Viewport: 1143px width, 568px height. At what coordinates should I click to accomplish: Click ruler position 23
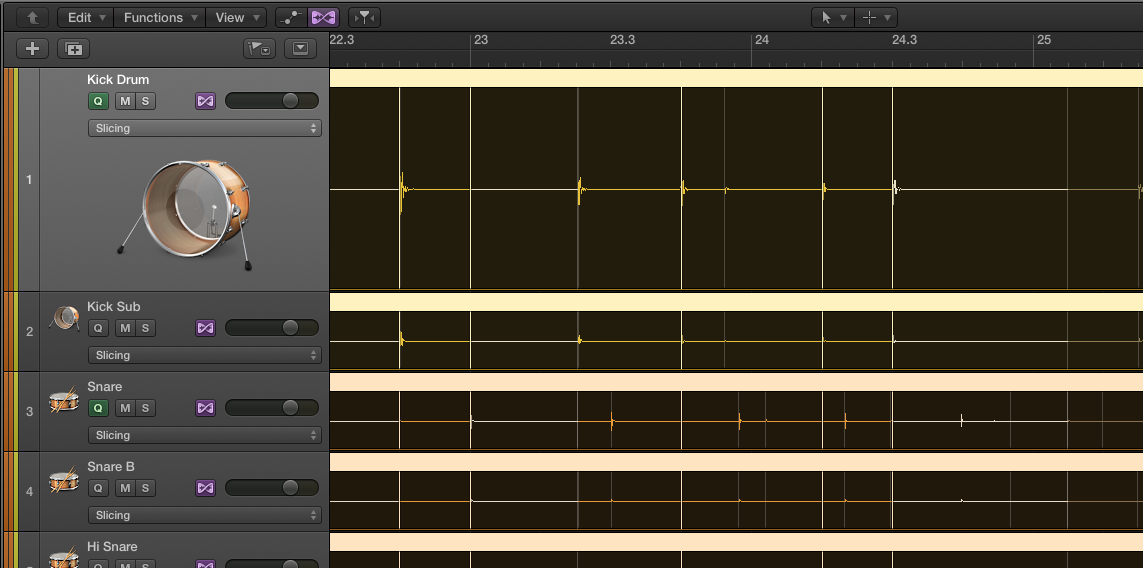pos(481,40)
